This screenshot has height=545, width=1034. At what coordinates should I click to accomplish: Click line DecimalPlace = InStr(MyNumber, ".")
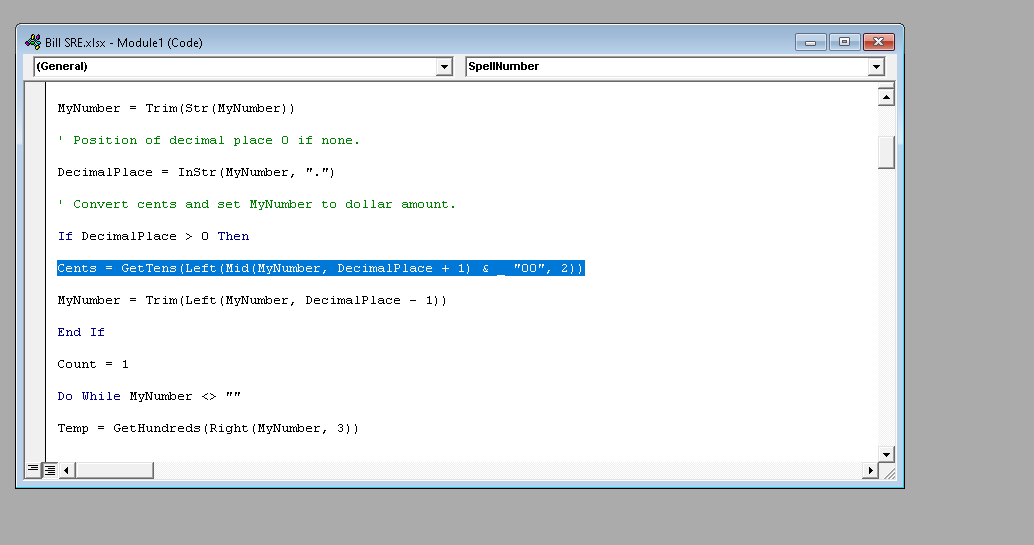coord(196,172)
